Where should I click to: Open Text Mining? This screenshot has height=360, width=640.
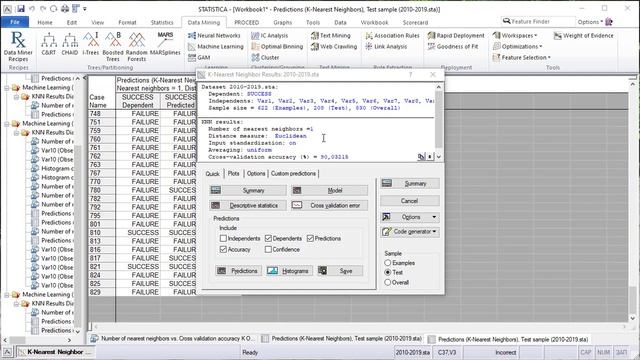[331, 36]
